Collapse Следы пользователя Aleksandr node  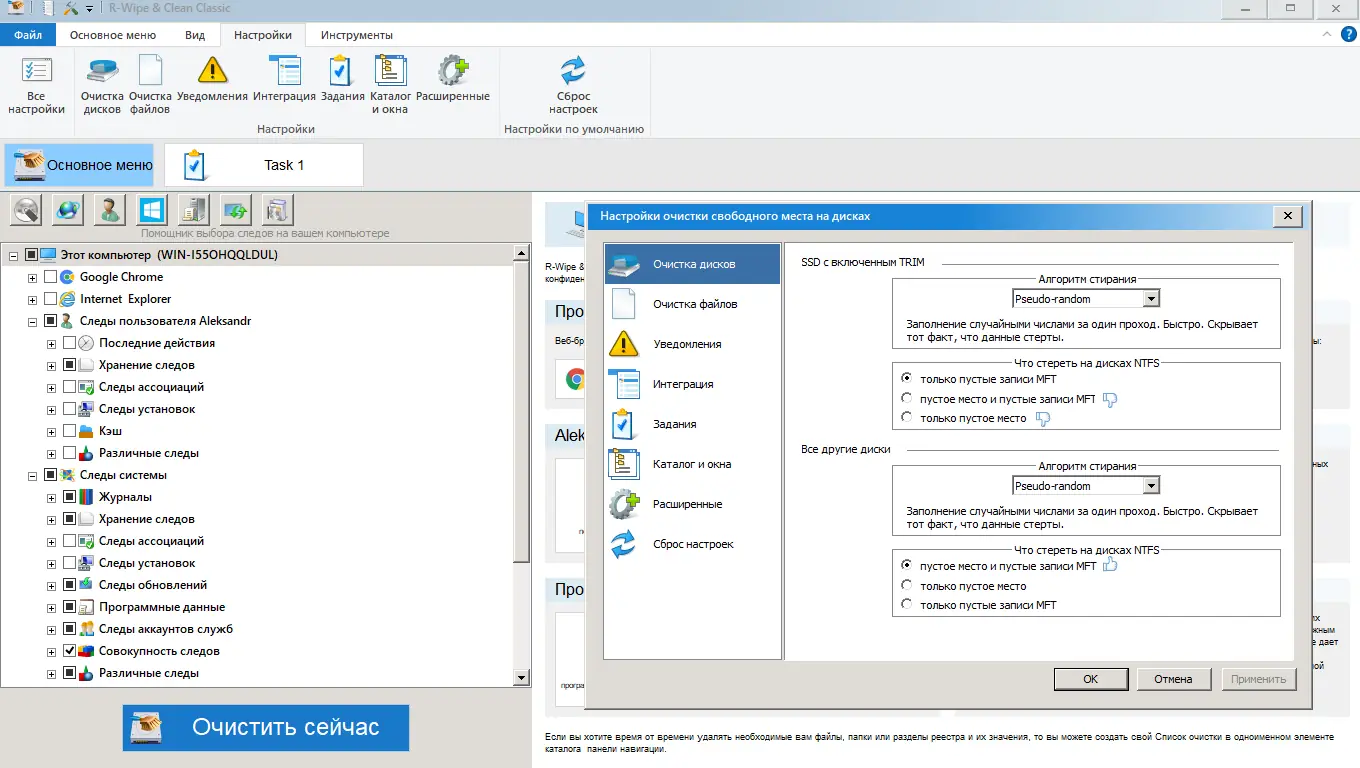coord(33,321)
